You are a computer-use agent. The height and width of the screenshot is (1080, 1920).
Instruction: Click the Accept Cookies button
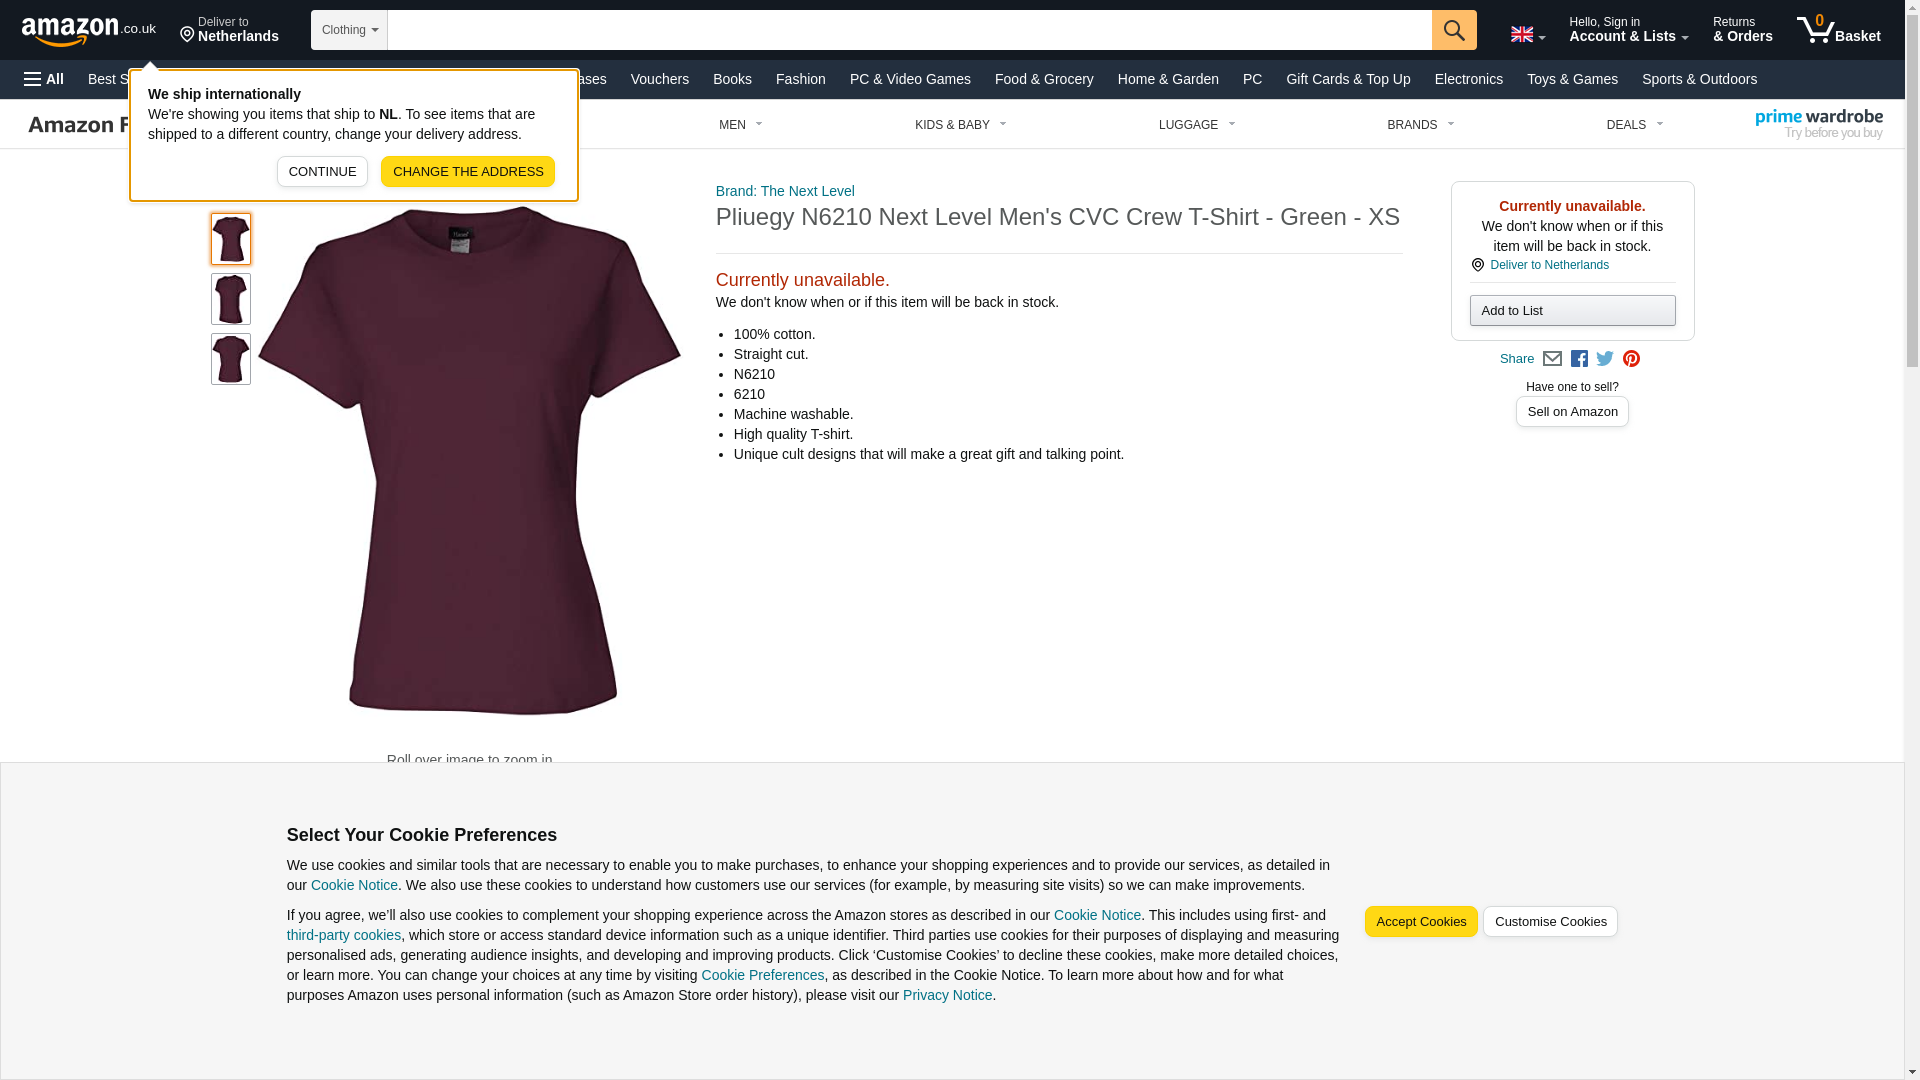[x=1421, y=922]
